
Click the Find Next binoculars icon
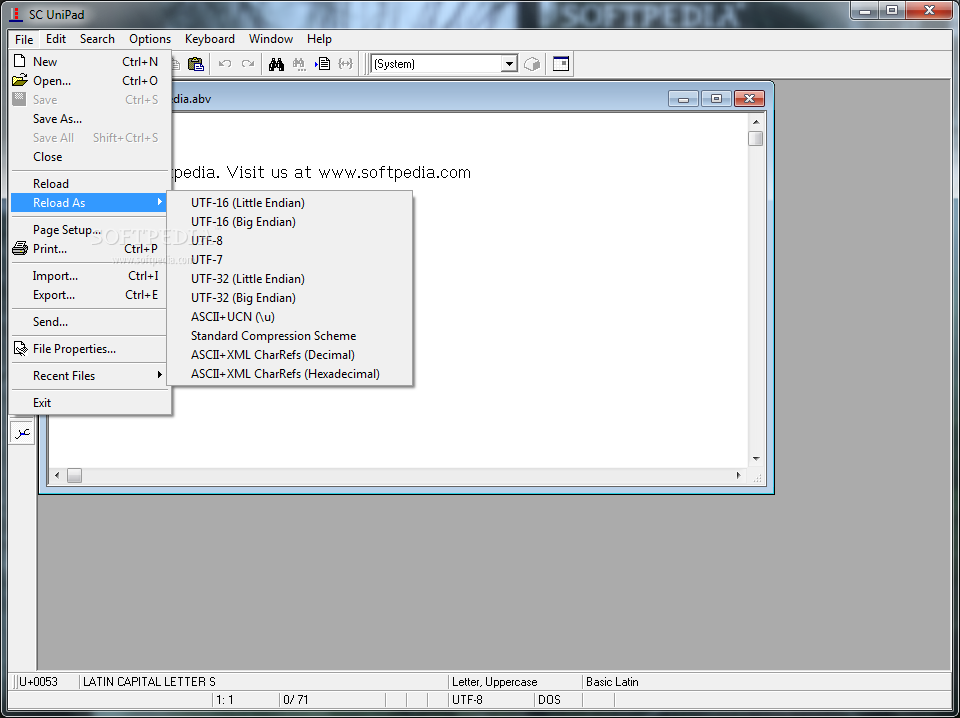pyautogui.click(x=299, y=64)
